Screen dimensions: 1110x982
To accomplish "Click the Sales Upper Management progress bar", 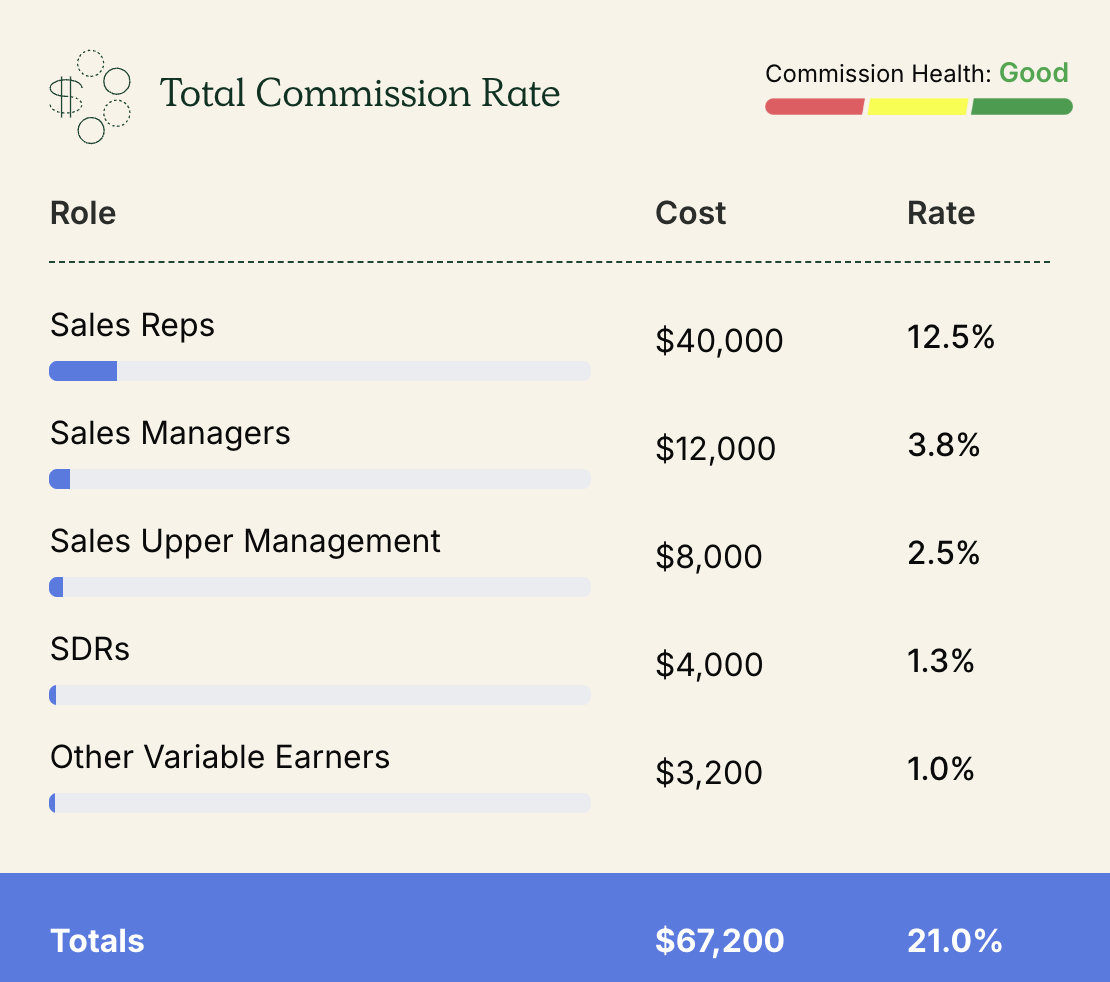I will tap(320, 587).
